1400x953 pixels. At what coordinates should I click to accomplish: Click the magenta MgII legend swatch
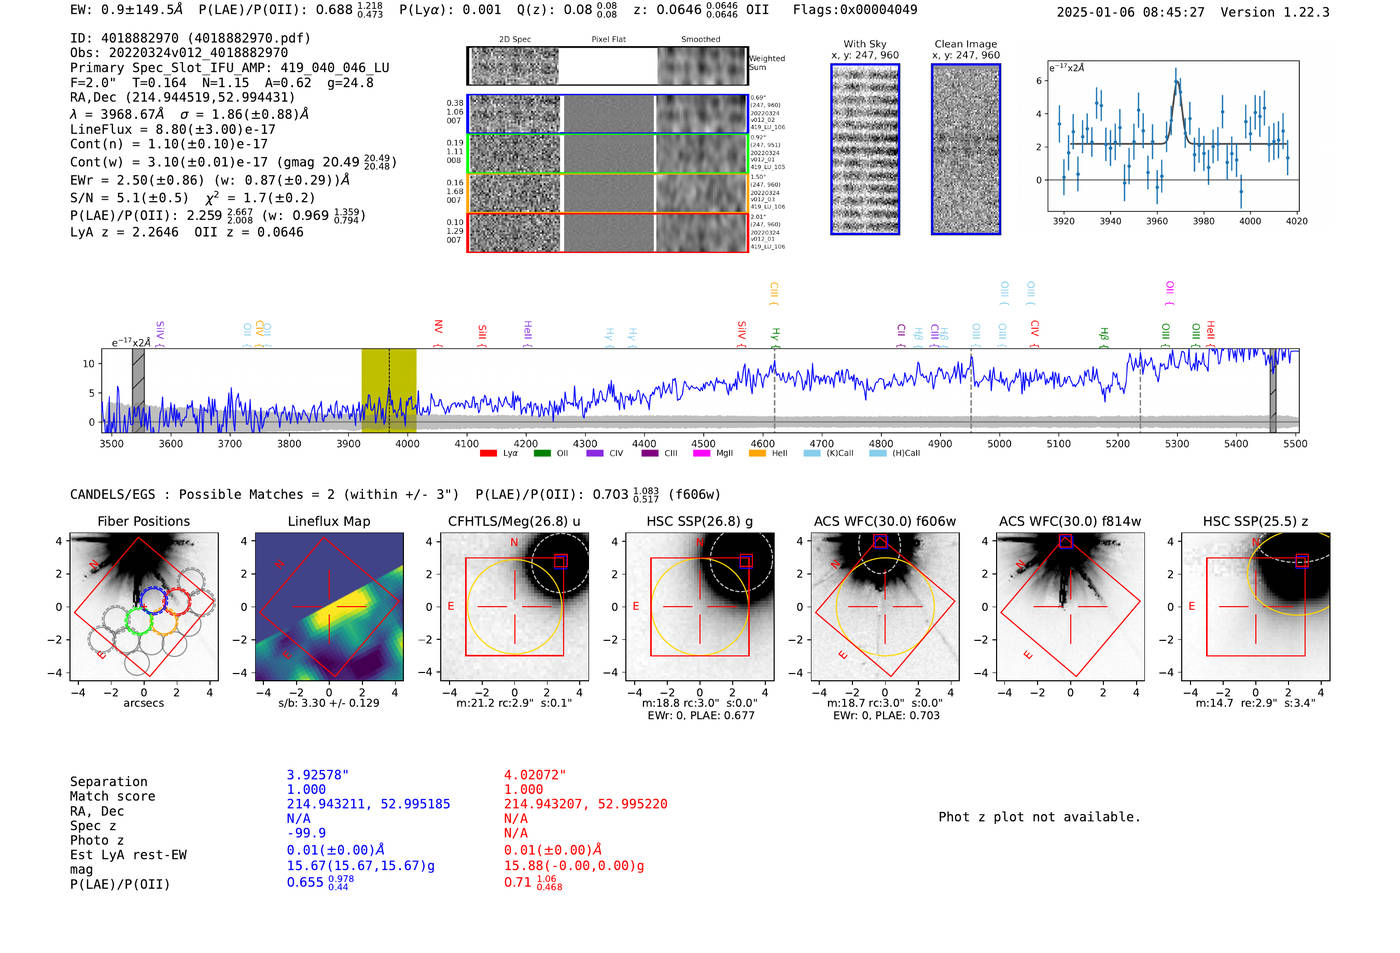[x=702, y=454]
